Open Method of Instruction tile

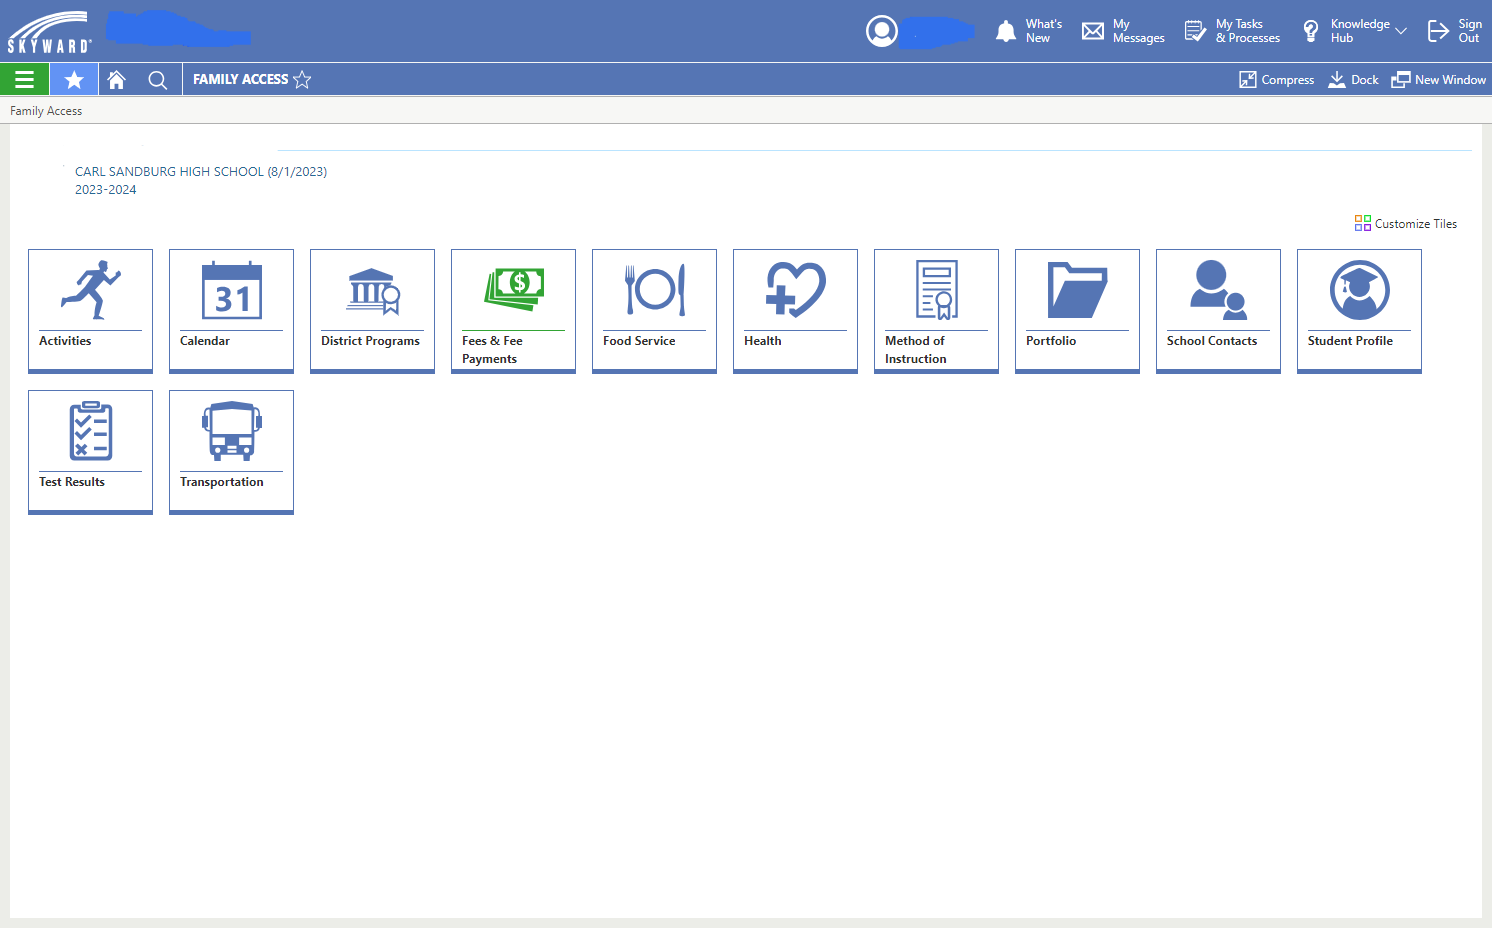[x=936, y=311]
